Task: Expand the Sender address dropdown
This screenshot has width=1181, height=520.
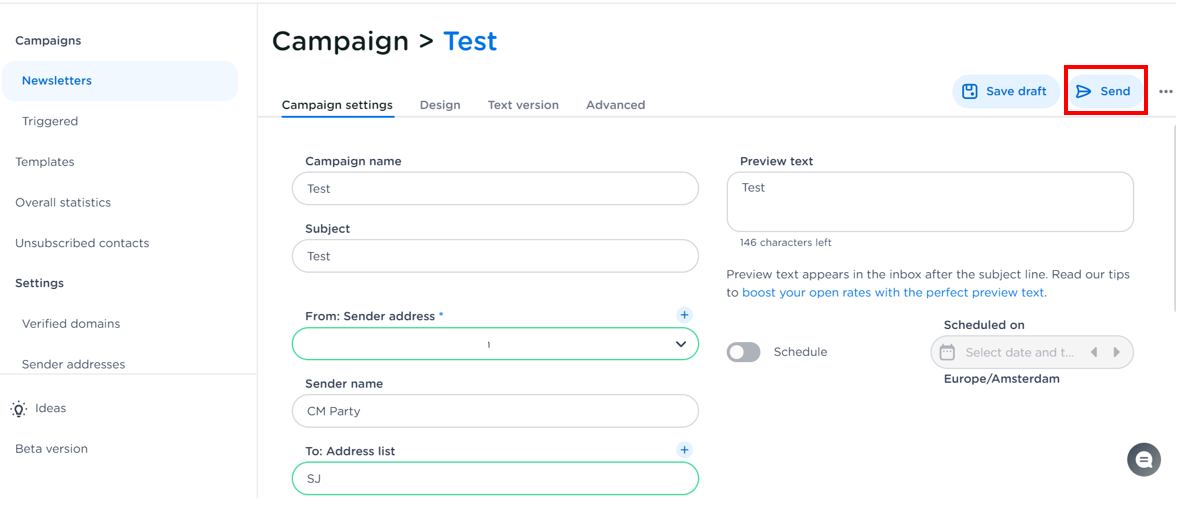Action: [680, 344]
